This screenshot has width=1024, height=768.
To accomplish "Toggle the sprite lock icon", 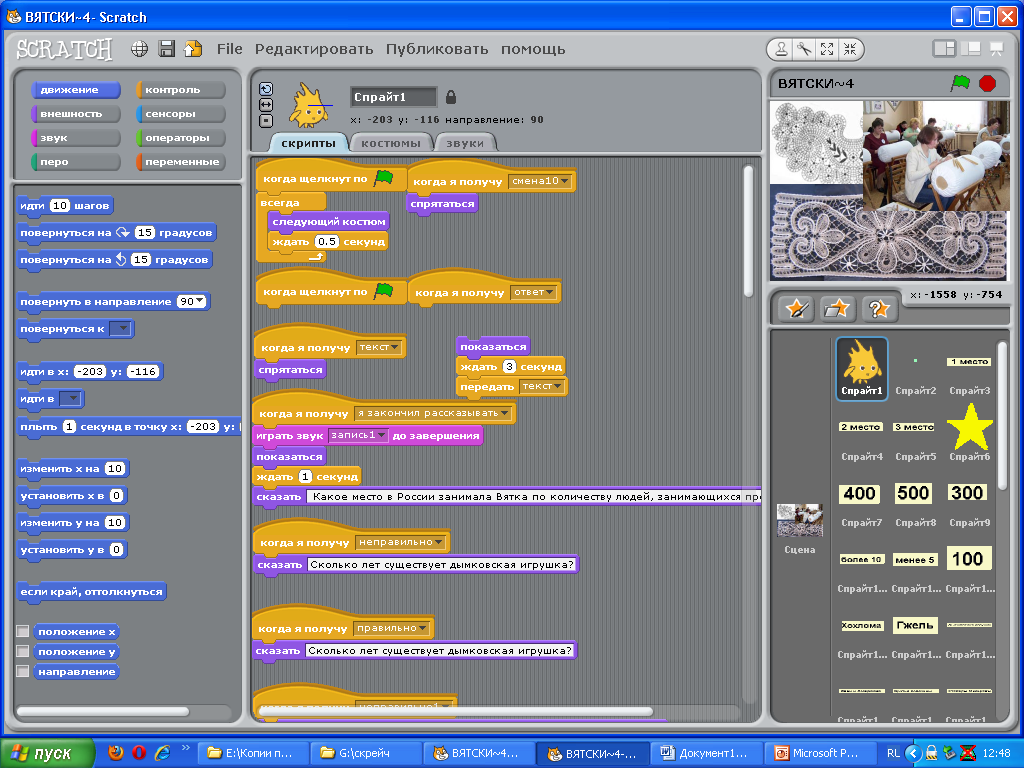I will point(451,97).
